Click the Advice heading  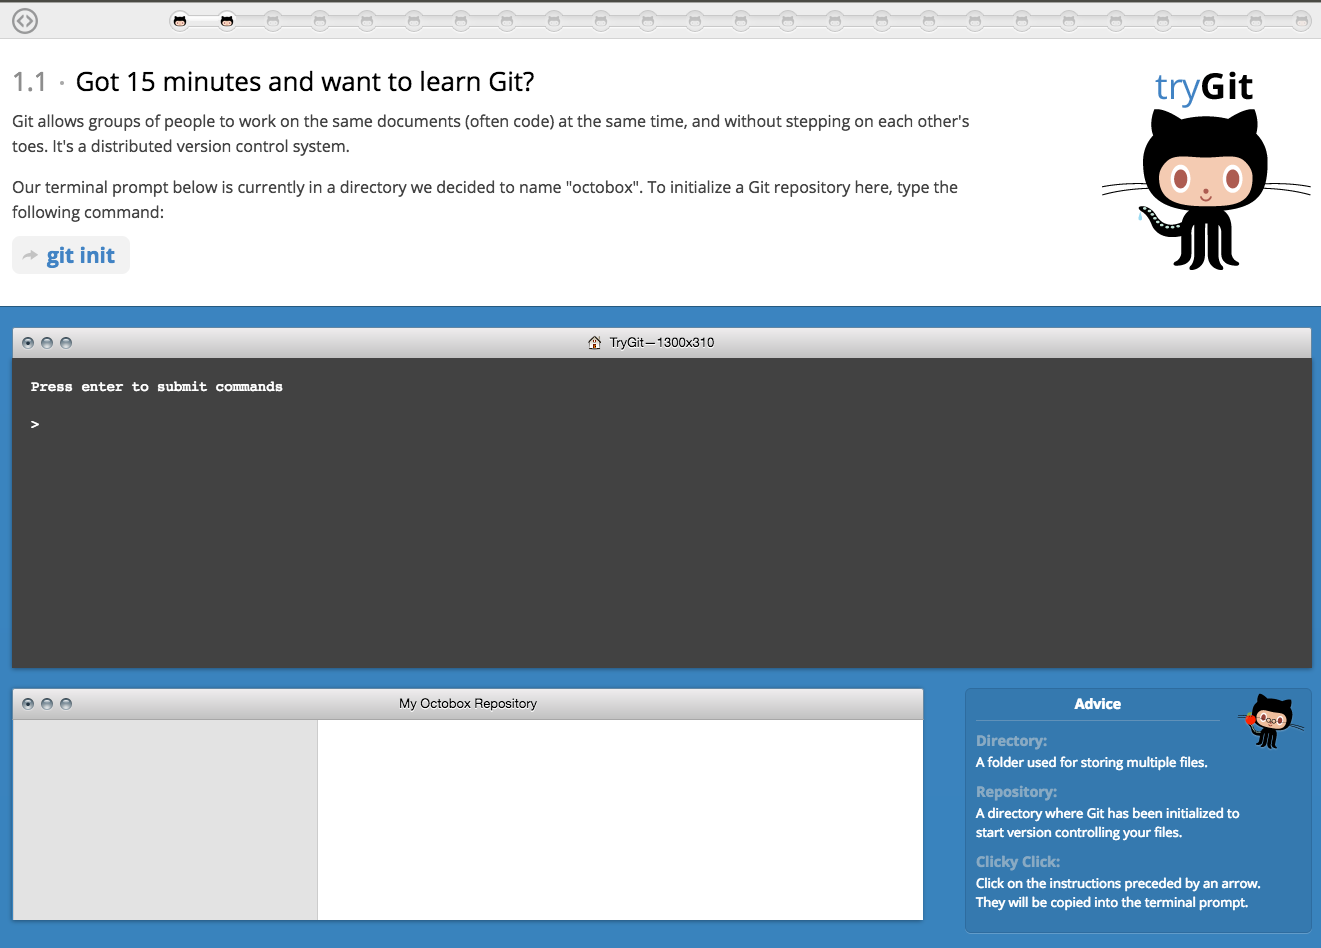click(1097, 704)
